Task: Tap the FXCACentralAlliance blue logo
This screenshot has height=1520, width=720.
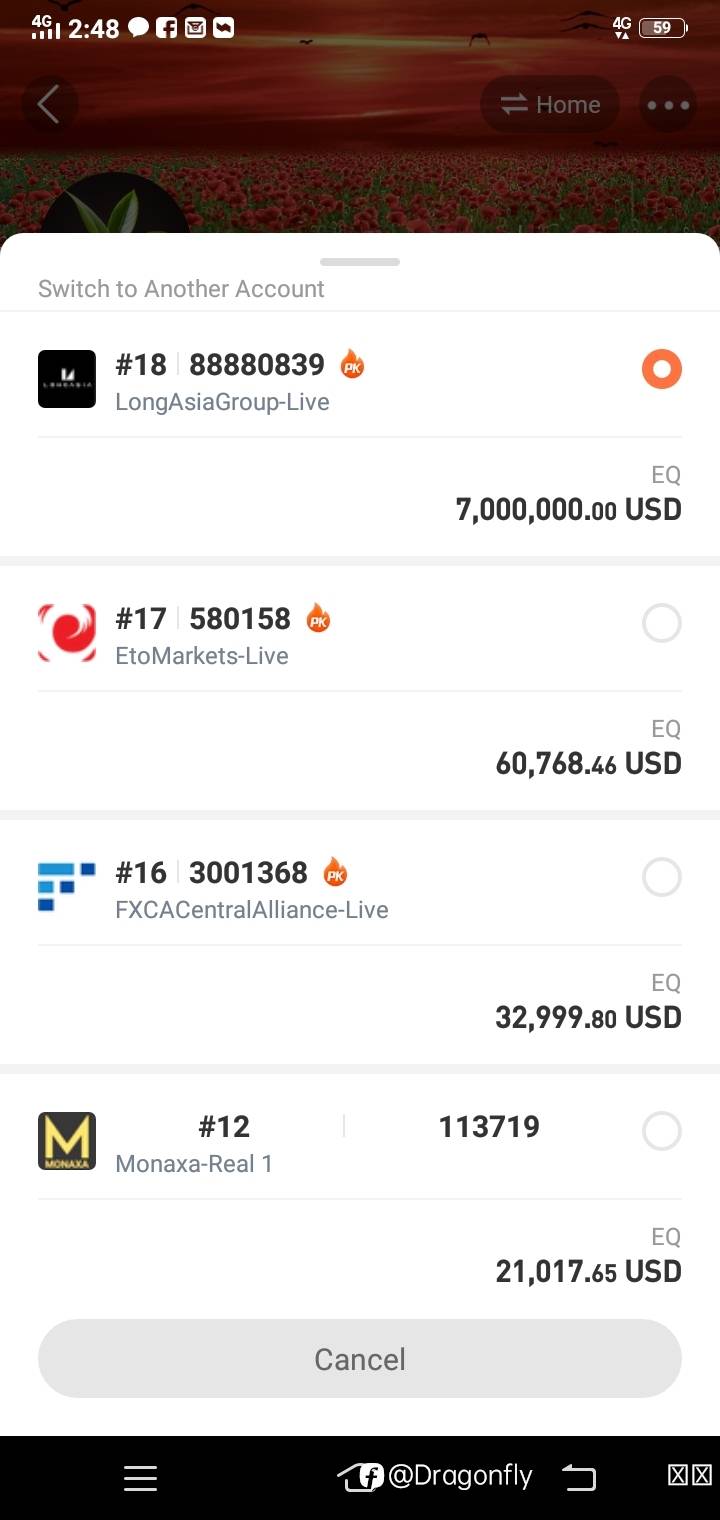Action: pos(67,887)
